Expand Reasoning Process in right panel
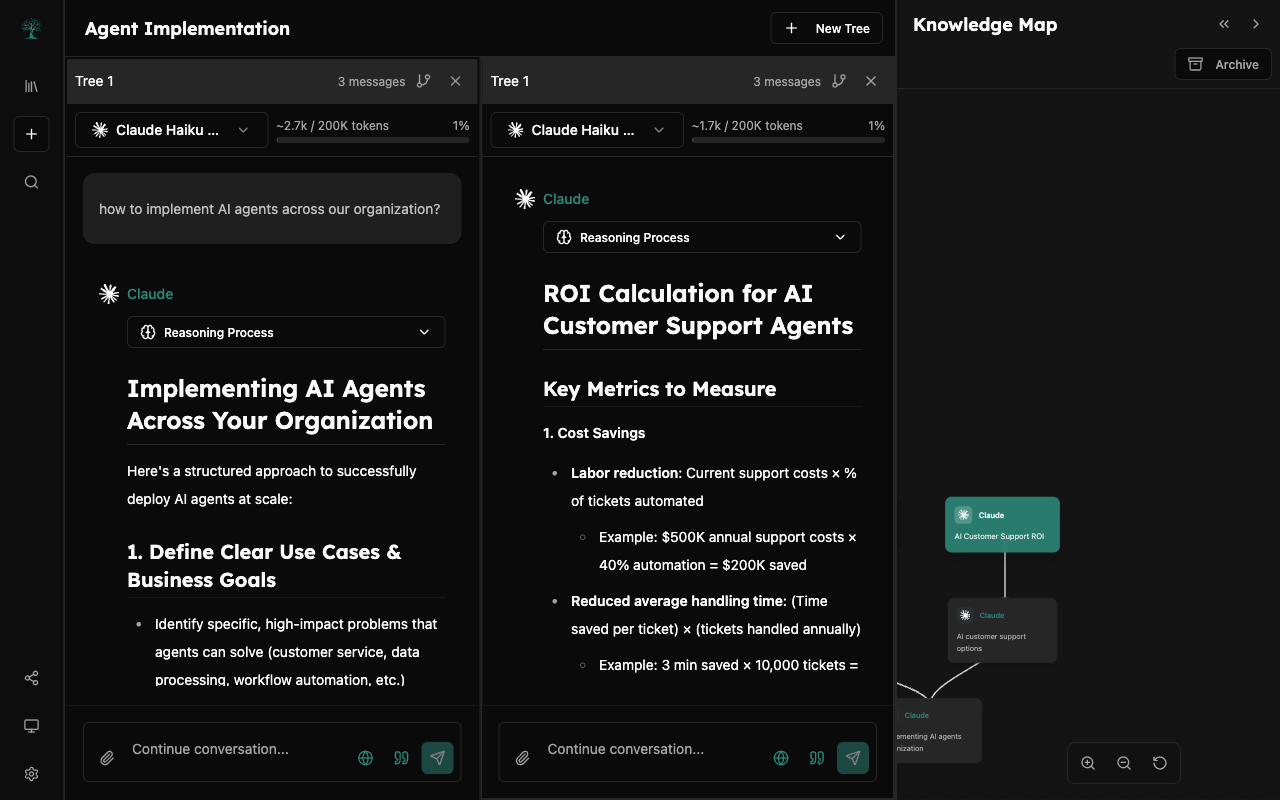This screenshot has width=1280, height=800. (x=701, y=237)
